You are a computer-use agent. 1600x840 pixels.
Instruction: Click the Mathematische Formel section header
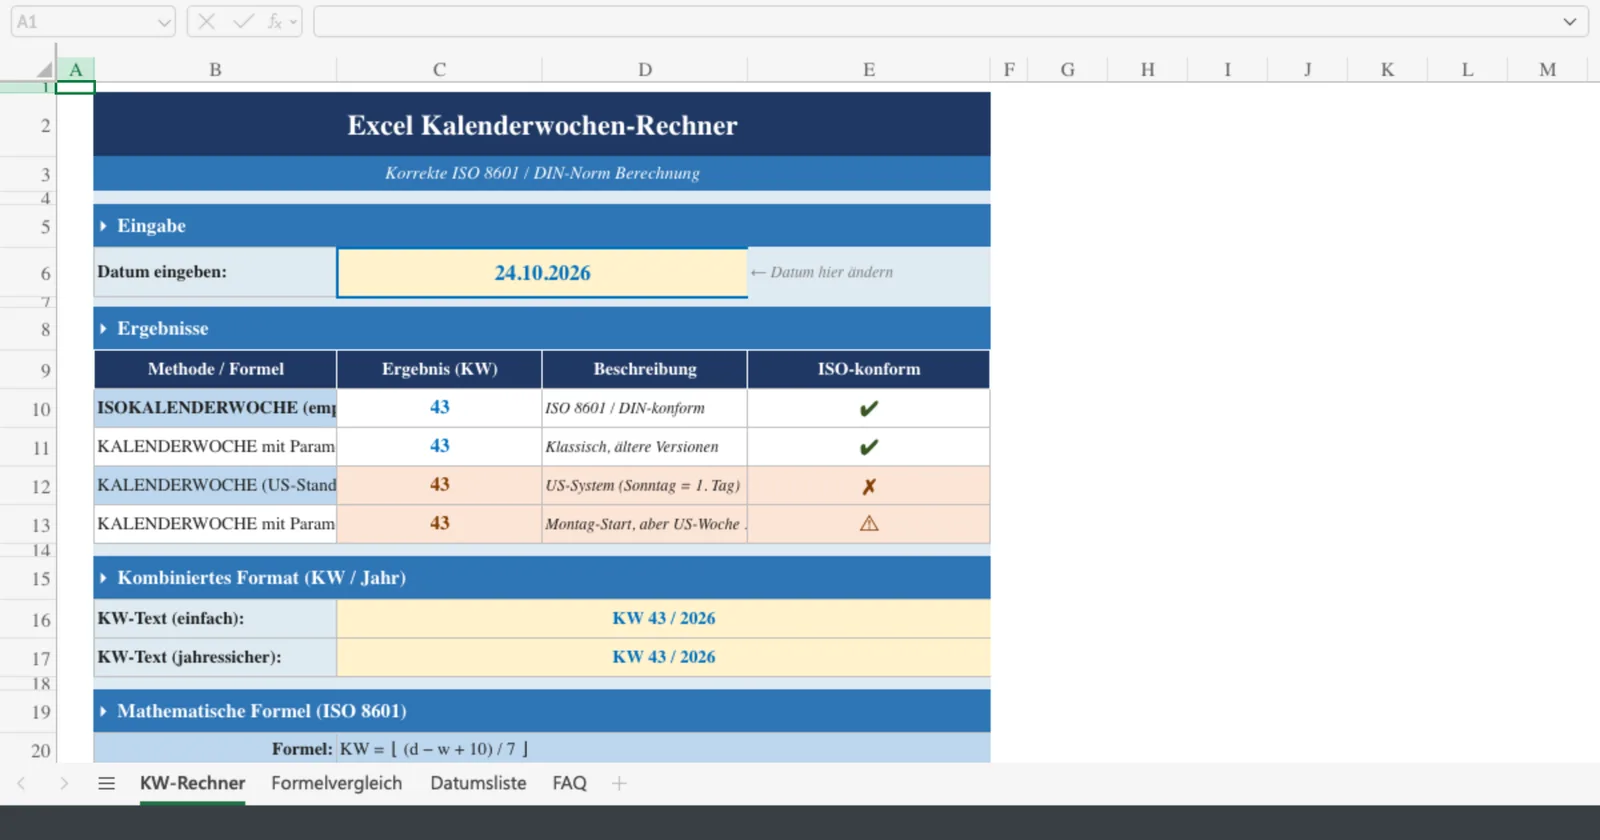[542, 711]
